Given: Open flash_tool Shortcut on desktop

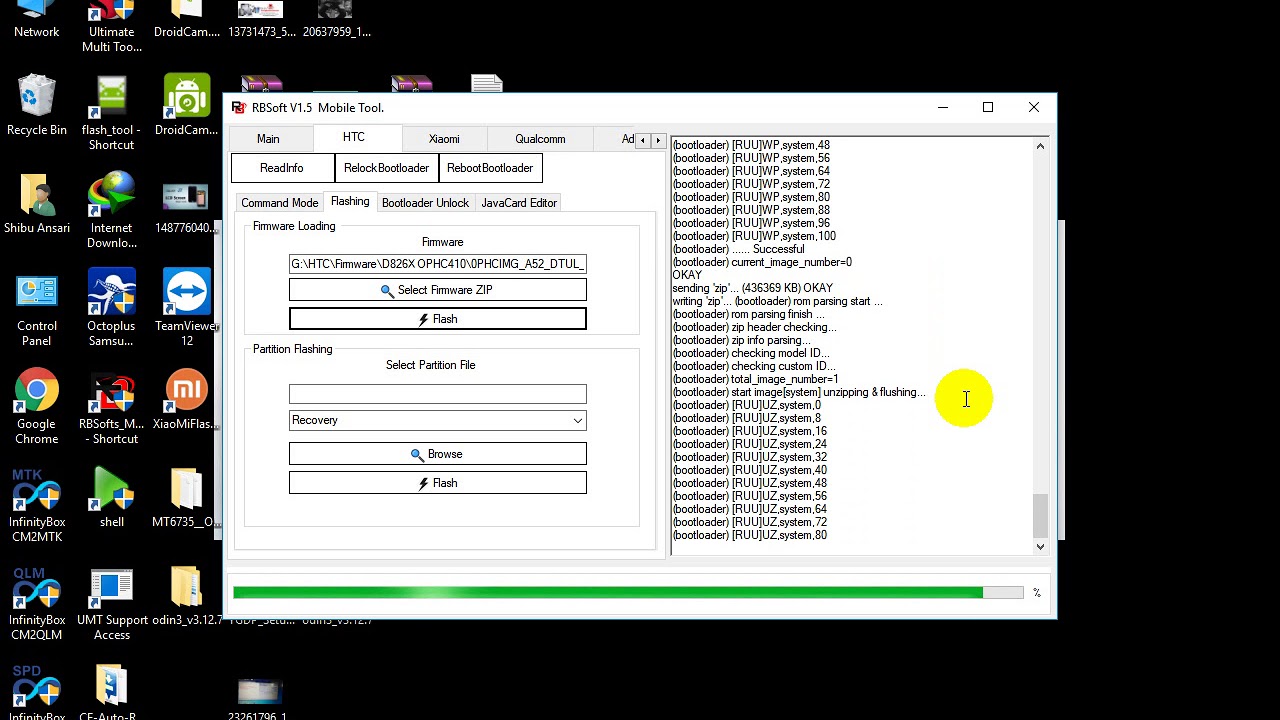Looking at the screenshot, I should 111,113.
